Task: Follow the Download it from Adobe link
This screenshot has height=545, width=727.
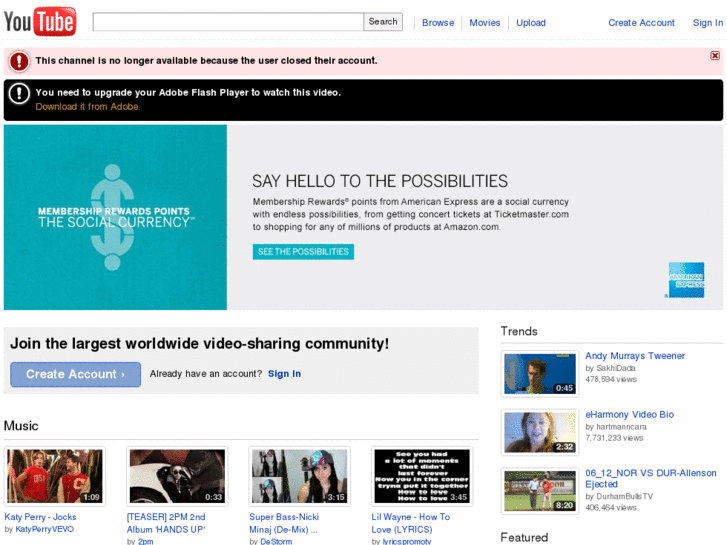Action: coord(88,107)
